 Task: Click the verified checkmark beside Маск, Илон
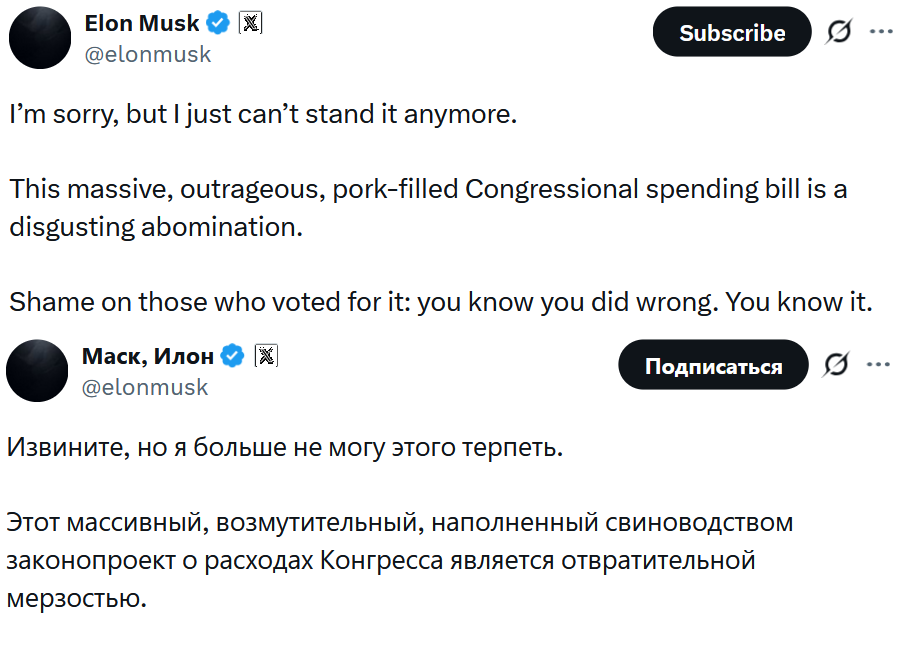click(231, 355)
